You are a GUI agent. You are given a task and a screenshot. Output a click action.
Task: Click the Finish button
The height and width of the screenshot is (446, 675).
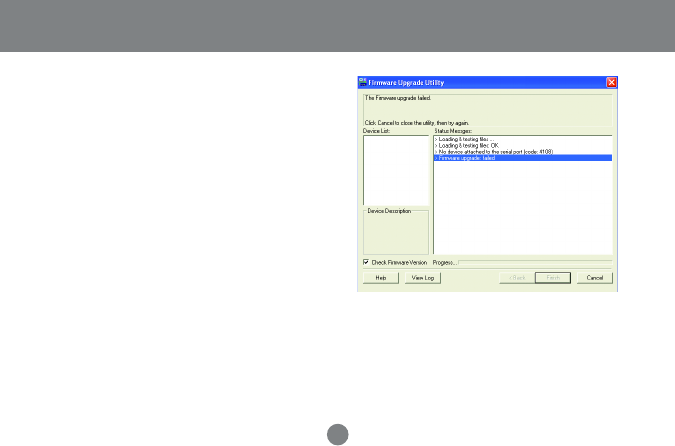click(x=553, y=278)
